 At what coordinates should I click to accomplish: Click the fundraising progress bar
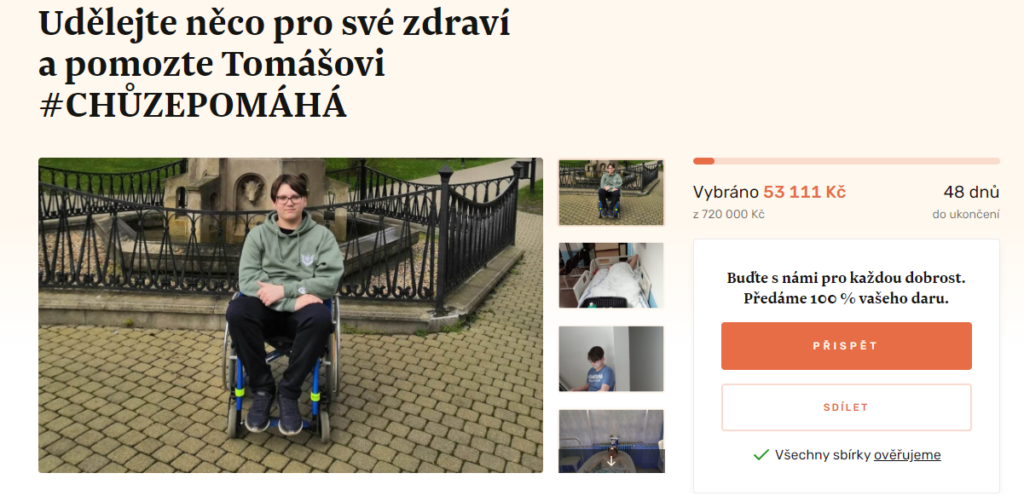(x=846, y=161)
